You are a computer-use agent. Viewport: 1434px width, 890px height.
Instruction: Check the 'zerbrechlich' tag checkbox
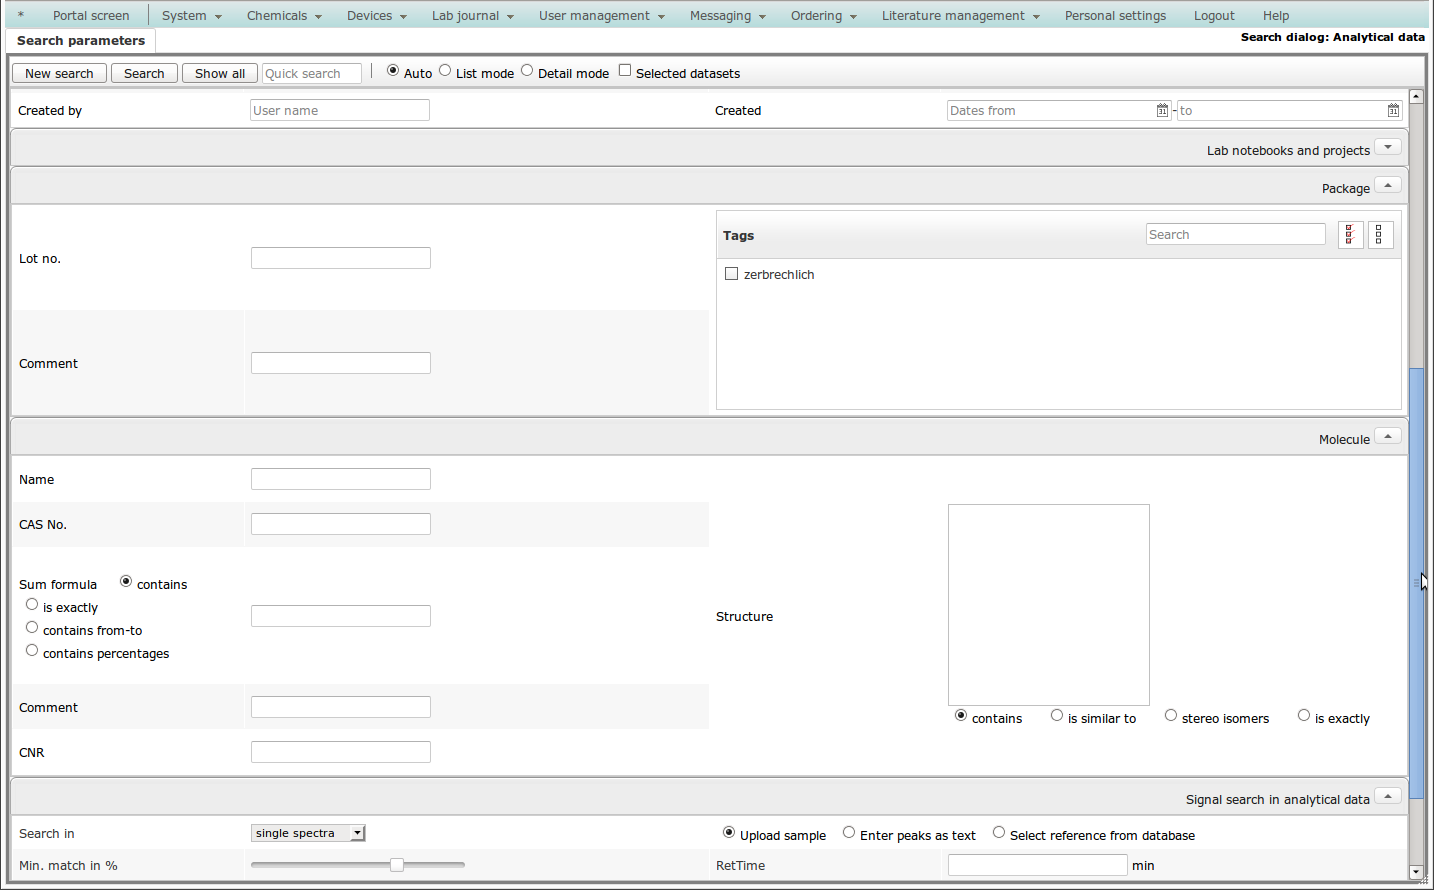click(731, 274)
